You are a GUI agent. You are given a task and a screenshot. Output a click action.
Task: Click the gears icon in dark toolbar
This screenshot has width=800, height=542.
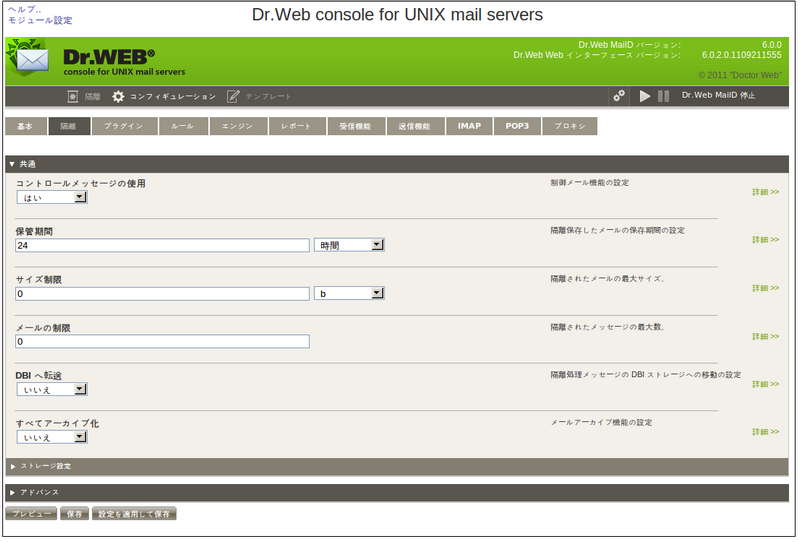click(619, 95)
